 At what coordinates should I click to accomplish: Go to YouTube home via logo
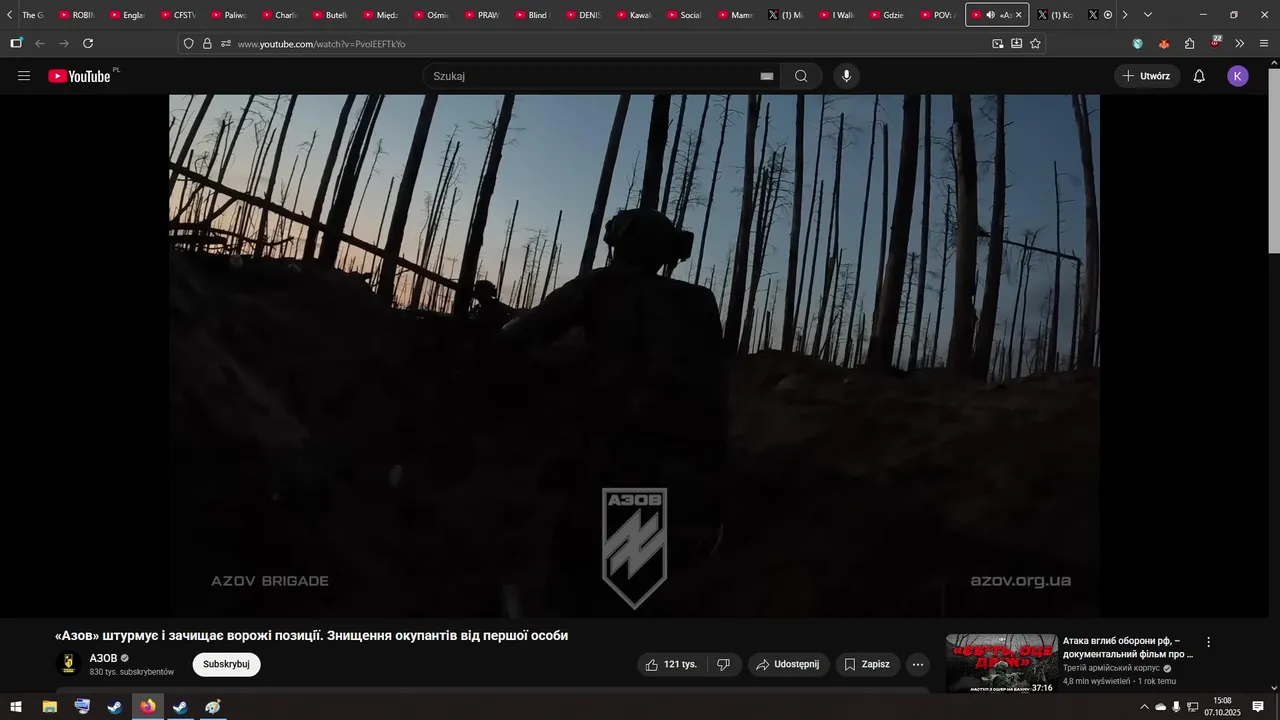click(79, 76)
